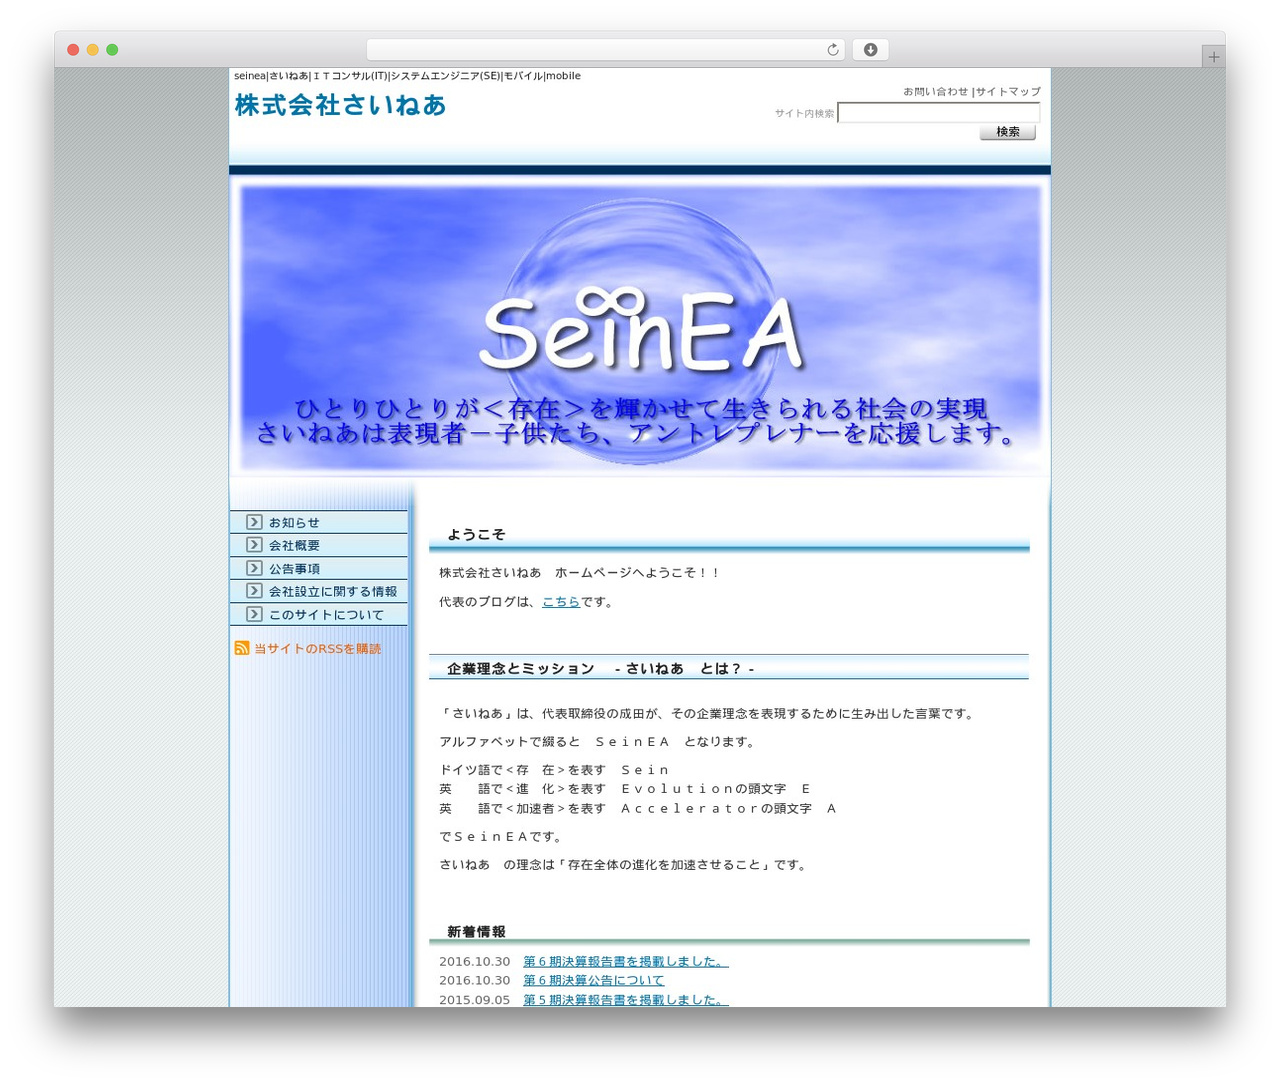Open the お知らせ menu item
1280x1084 pixels.
pos(319,522)
